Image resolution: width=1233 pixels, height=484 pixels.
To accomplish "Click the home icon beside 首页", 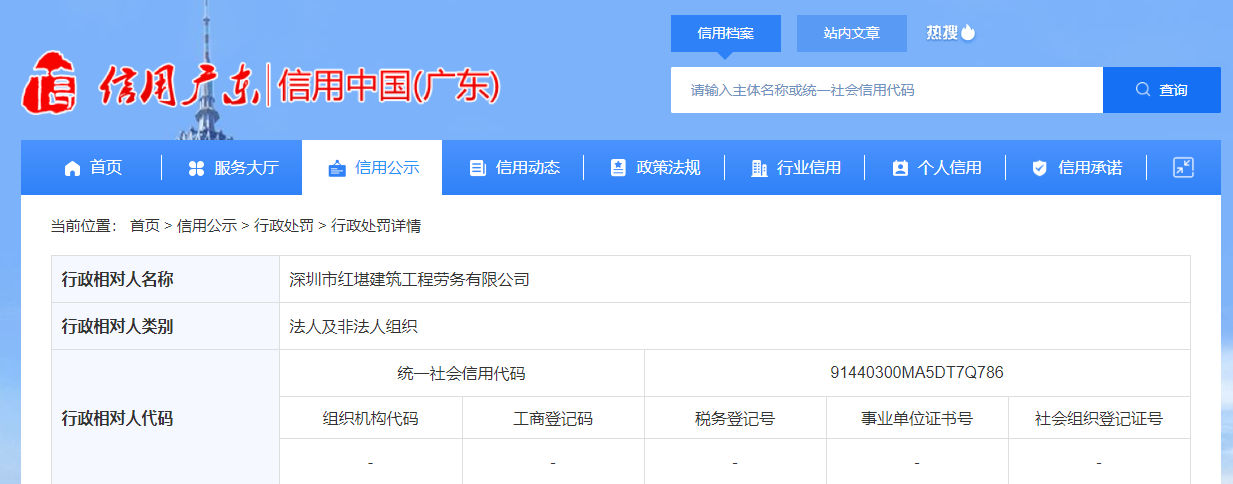I will tap(72, 168).
